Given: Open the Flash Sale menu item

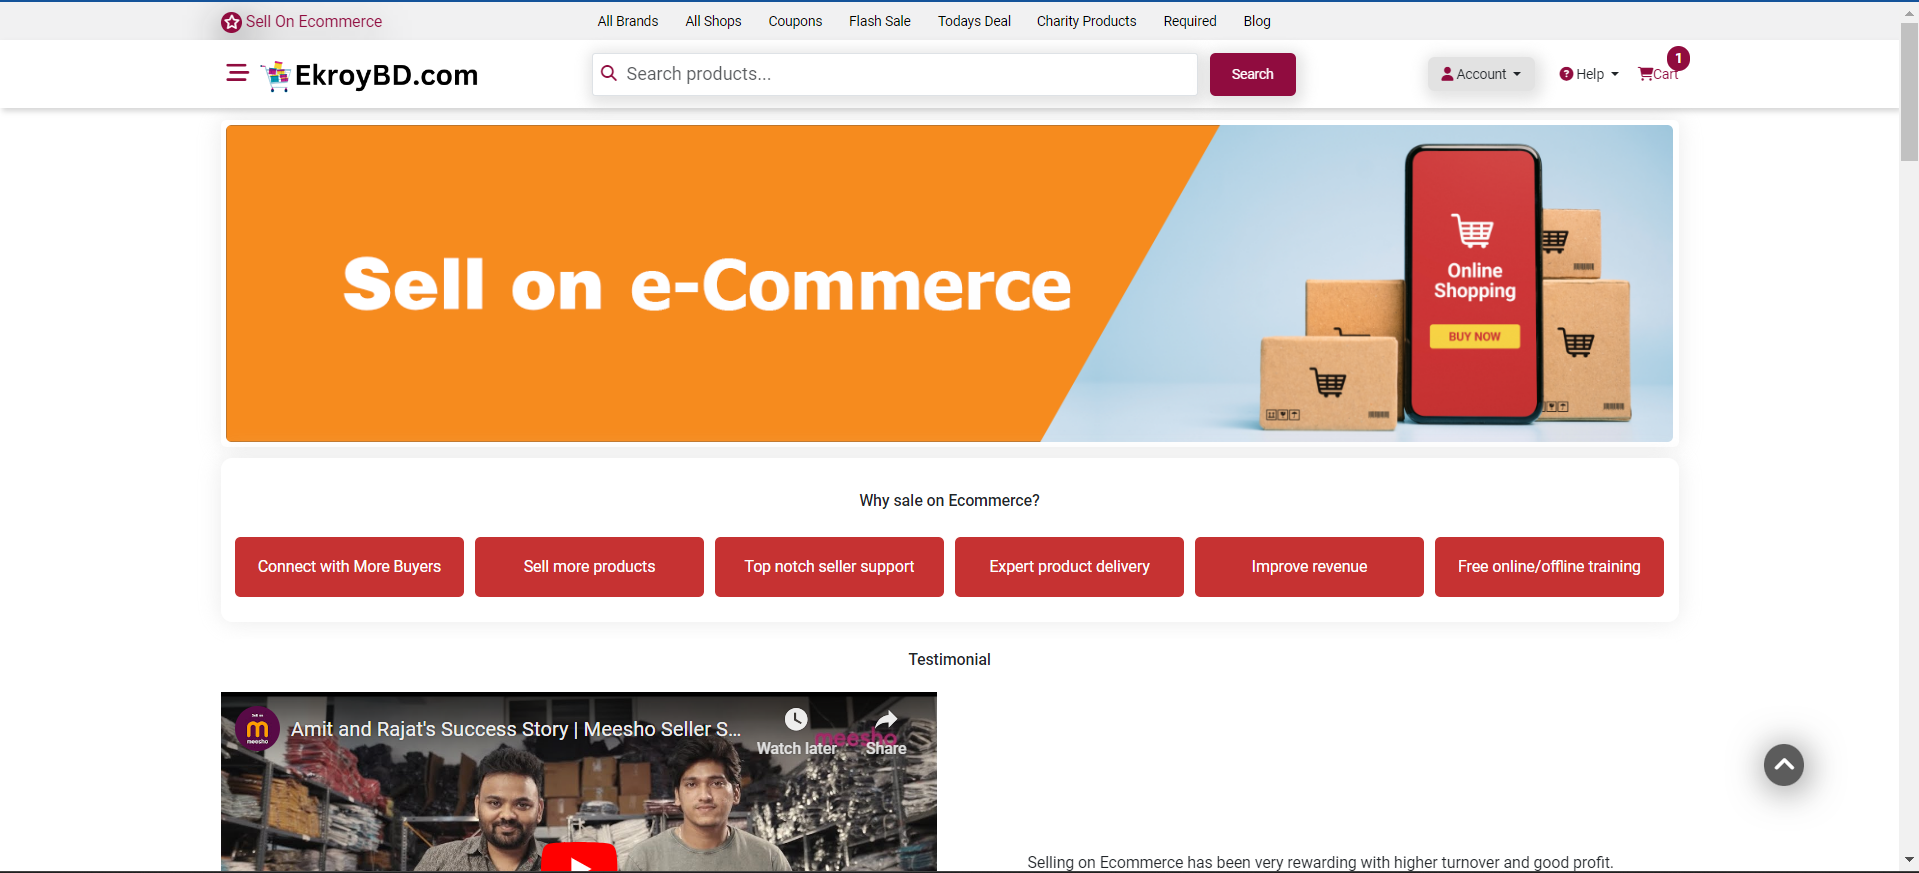Looking at the screenshot, I should pyautogui.click(x=879, y=21).
